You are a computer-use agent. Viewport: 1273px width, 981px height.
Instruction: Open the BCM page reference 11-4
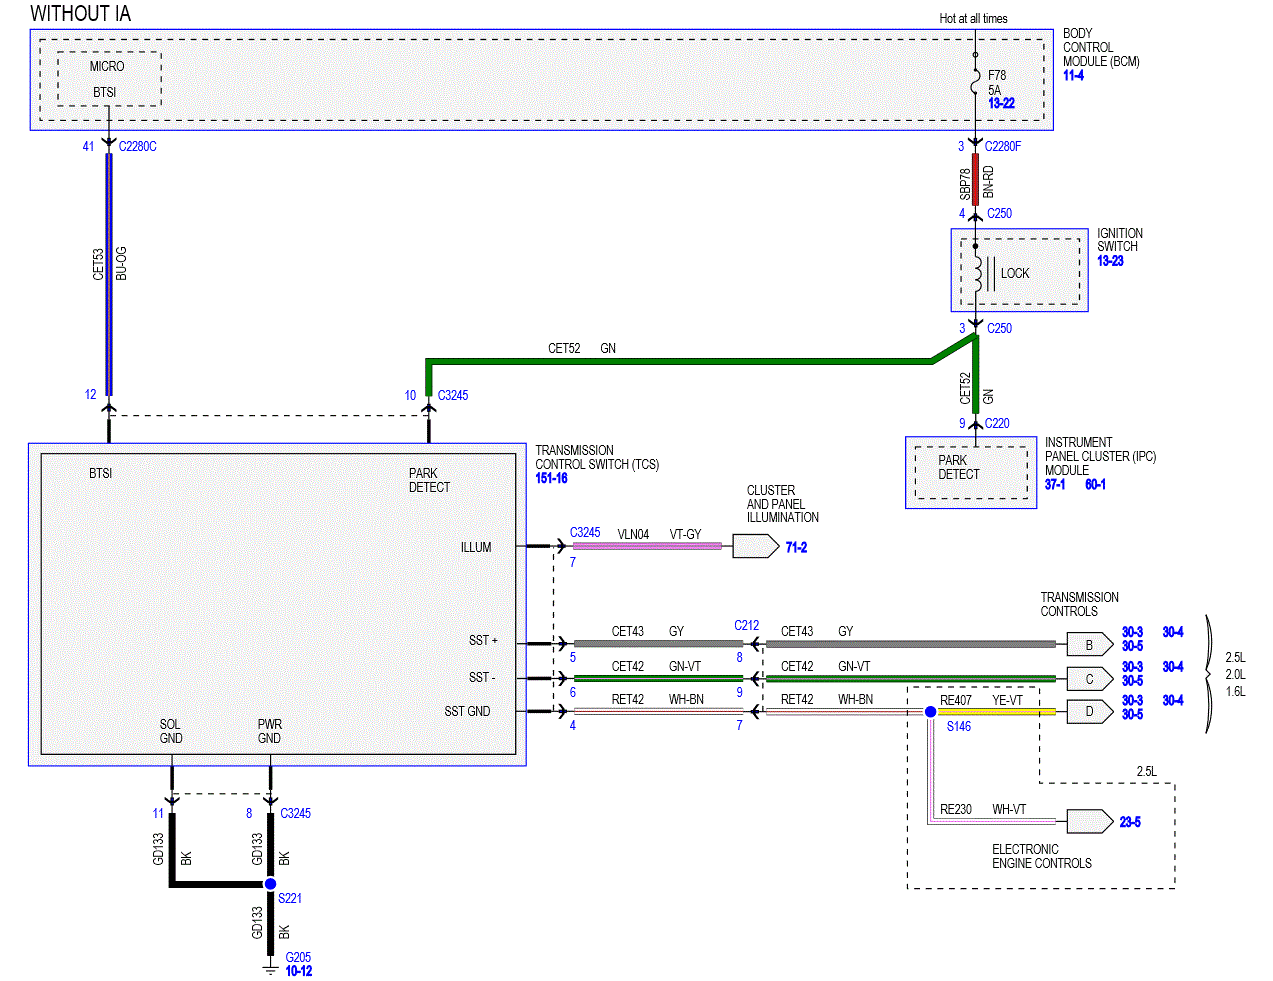click(1073, 75)
